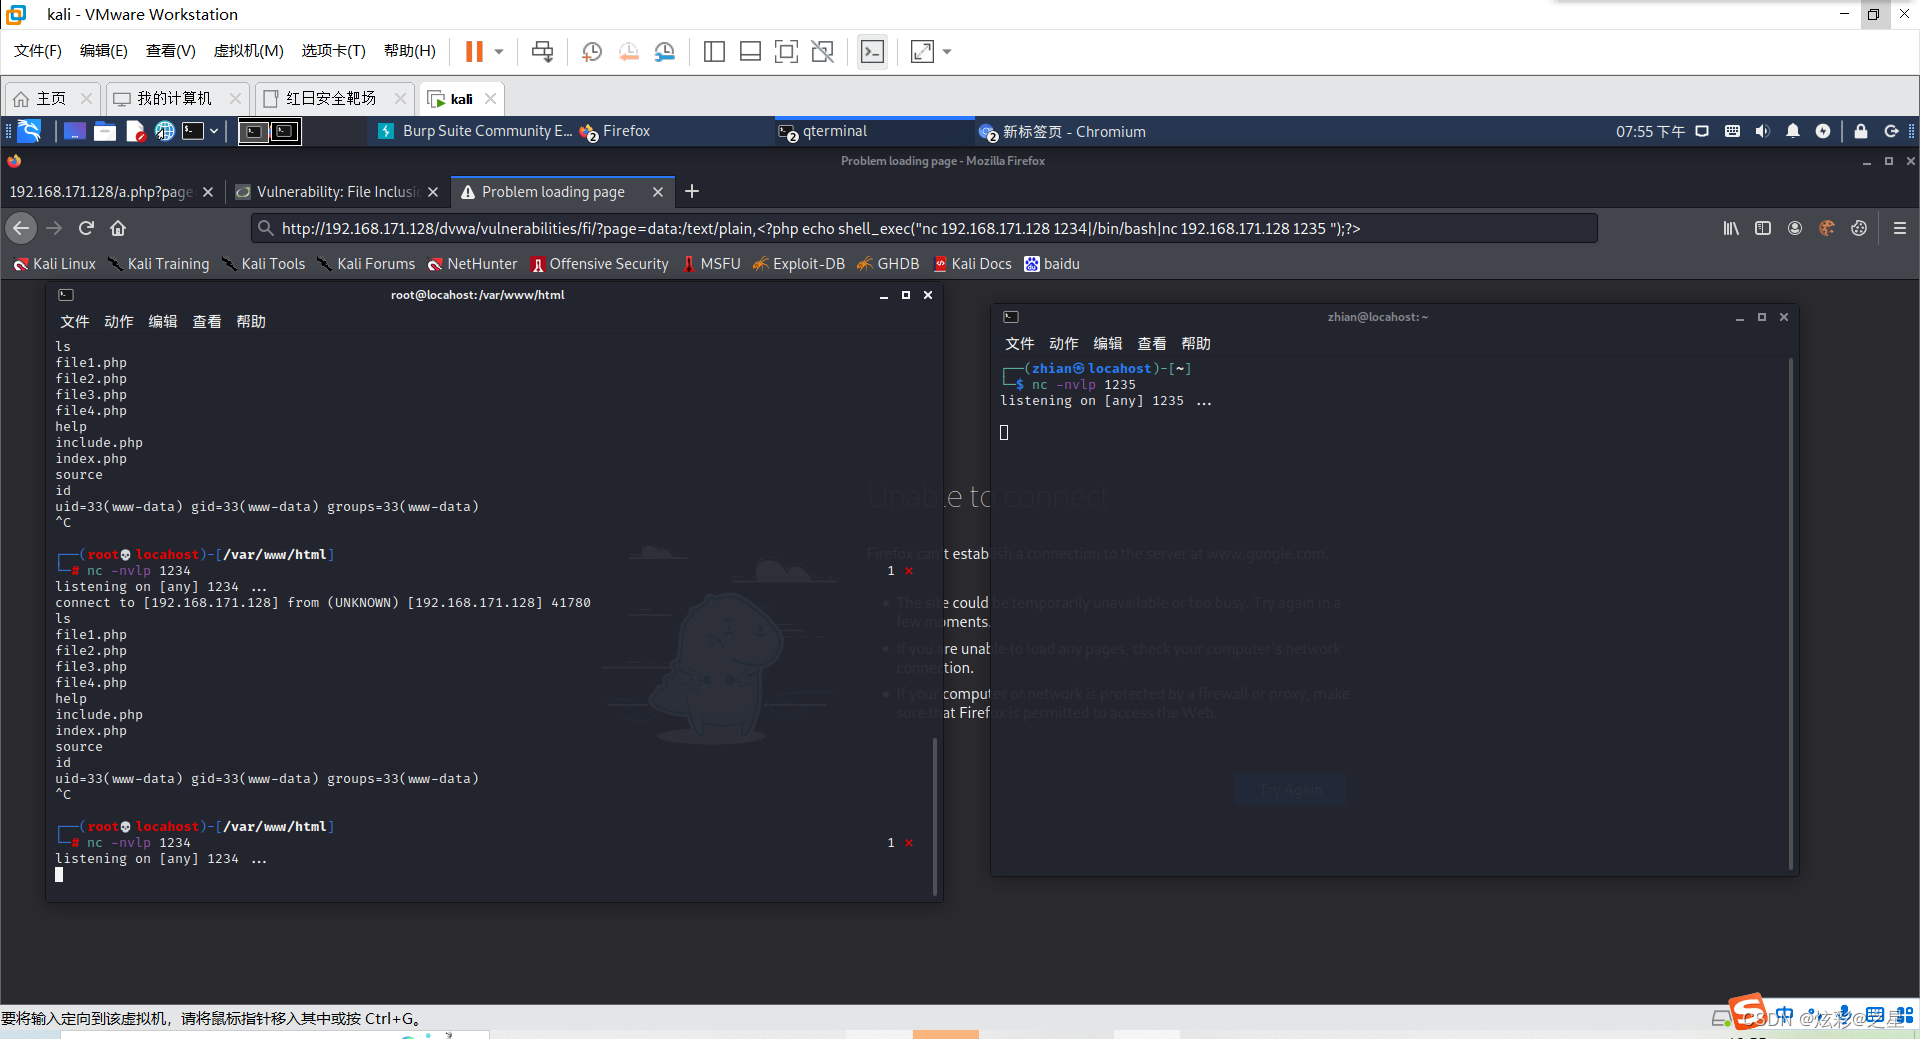The height and width of the screenshot is (1039, 1920).
Task: Revert VM to previous snapshot
Action: click(x=628, y=51)
